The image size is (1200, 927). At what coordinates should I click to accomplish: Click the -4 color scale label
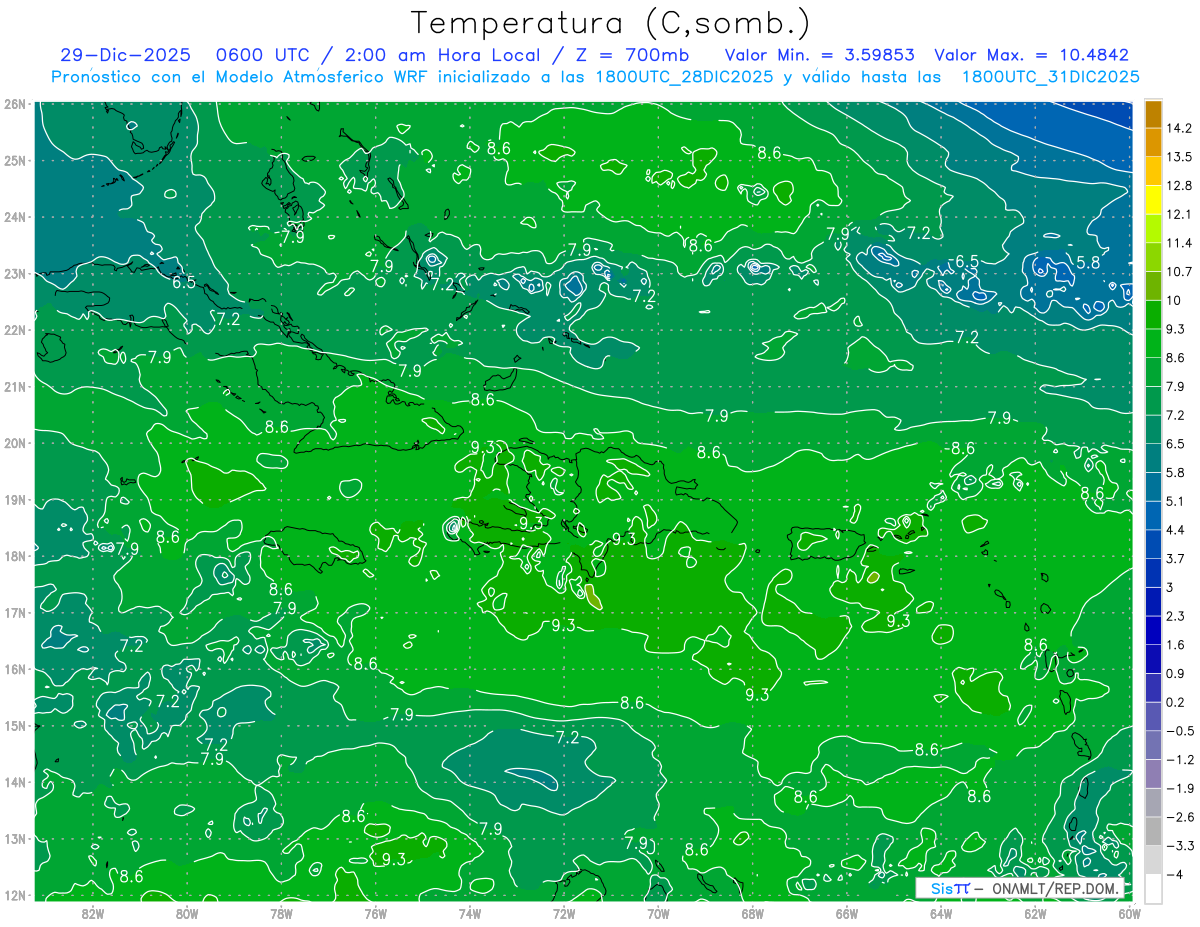(1173, 874)
